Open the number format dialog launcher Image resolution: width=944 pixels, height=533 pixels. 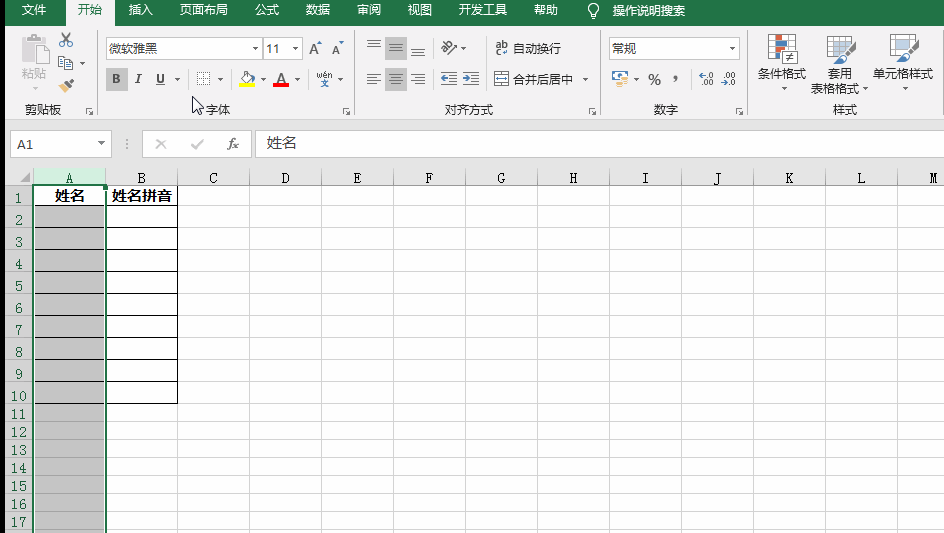tap(739, 111)
